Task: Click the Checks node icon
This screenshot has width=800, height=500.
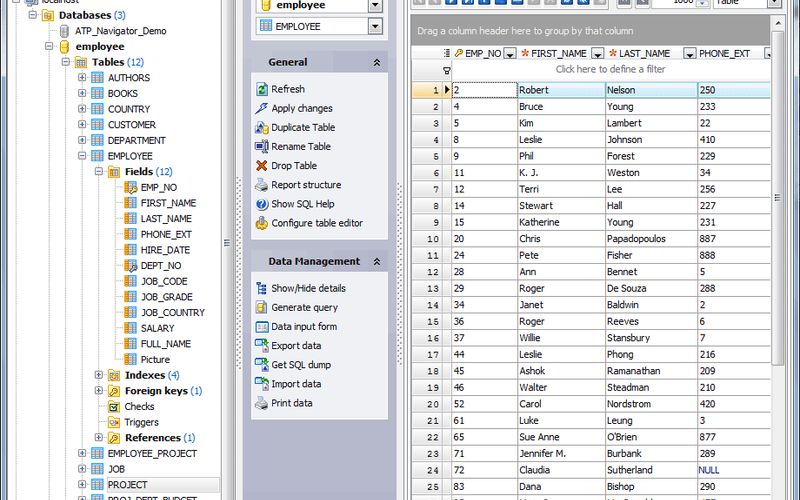Action: tap(114, 407)
